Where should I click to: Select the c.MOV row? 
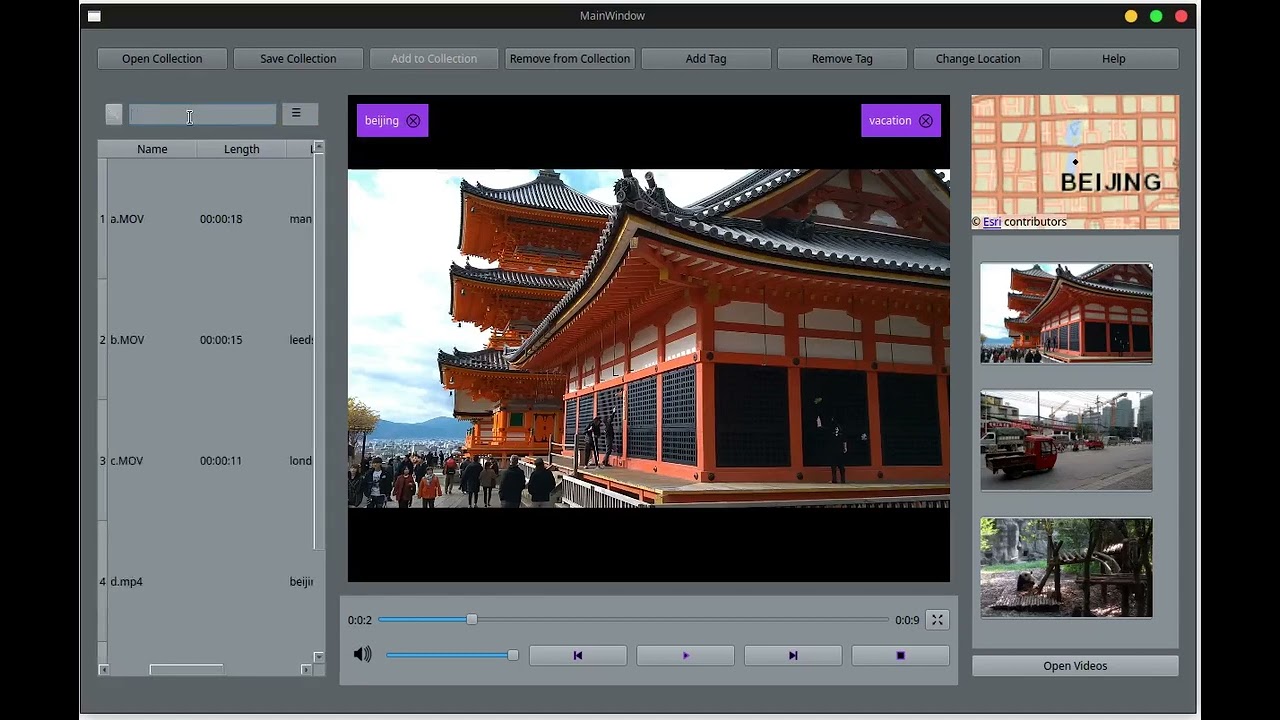pos(210,461)
